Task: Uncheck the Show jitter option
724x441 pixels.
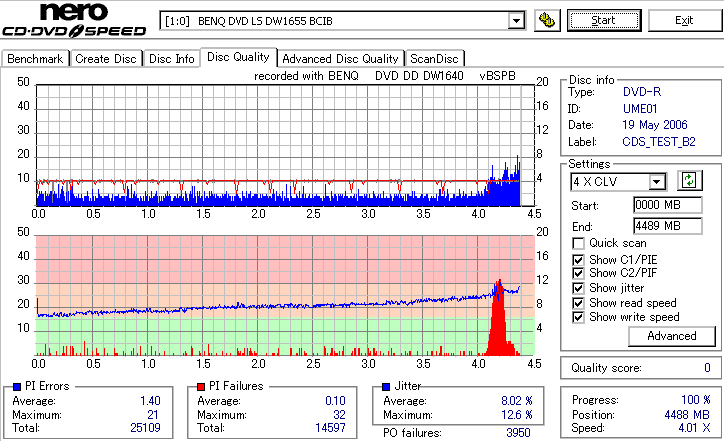Action: click(x=578, y=289)
